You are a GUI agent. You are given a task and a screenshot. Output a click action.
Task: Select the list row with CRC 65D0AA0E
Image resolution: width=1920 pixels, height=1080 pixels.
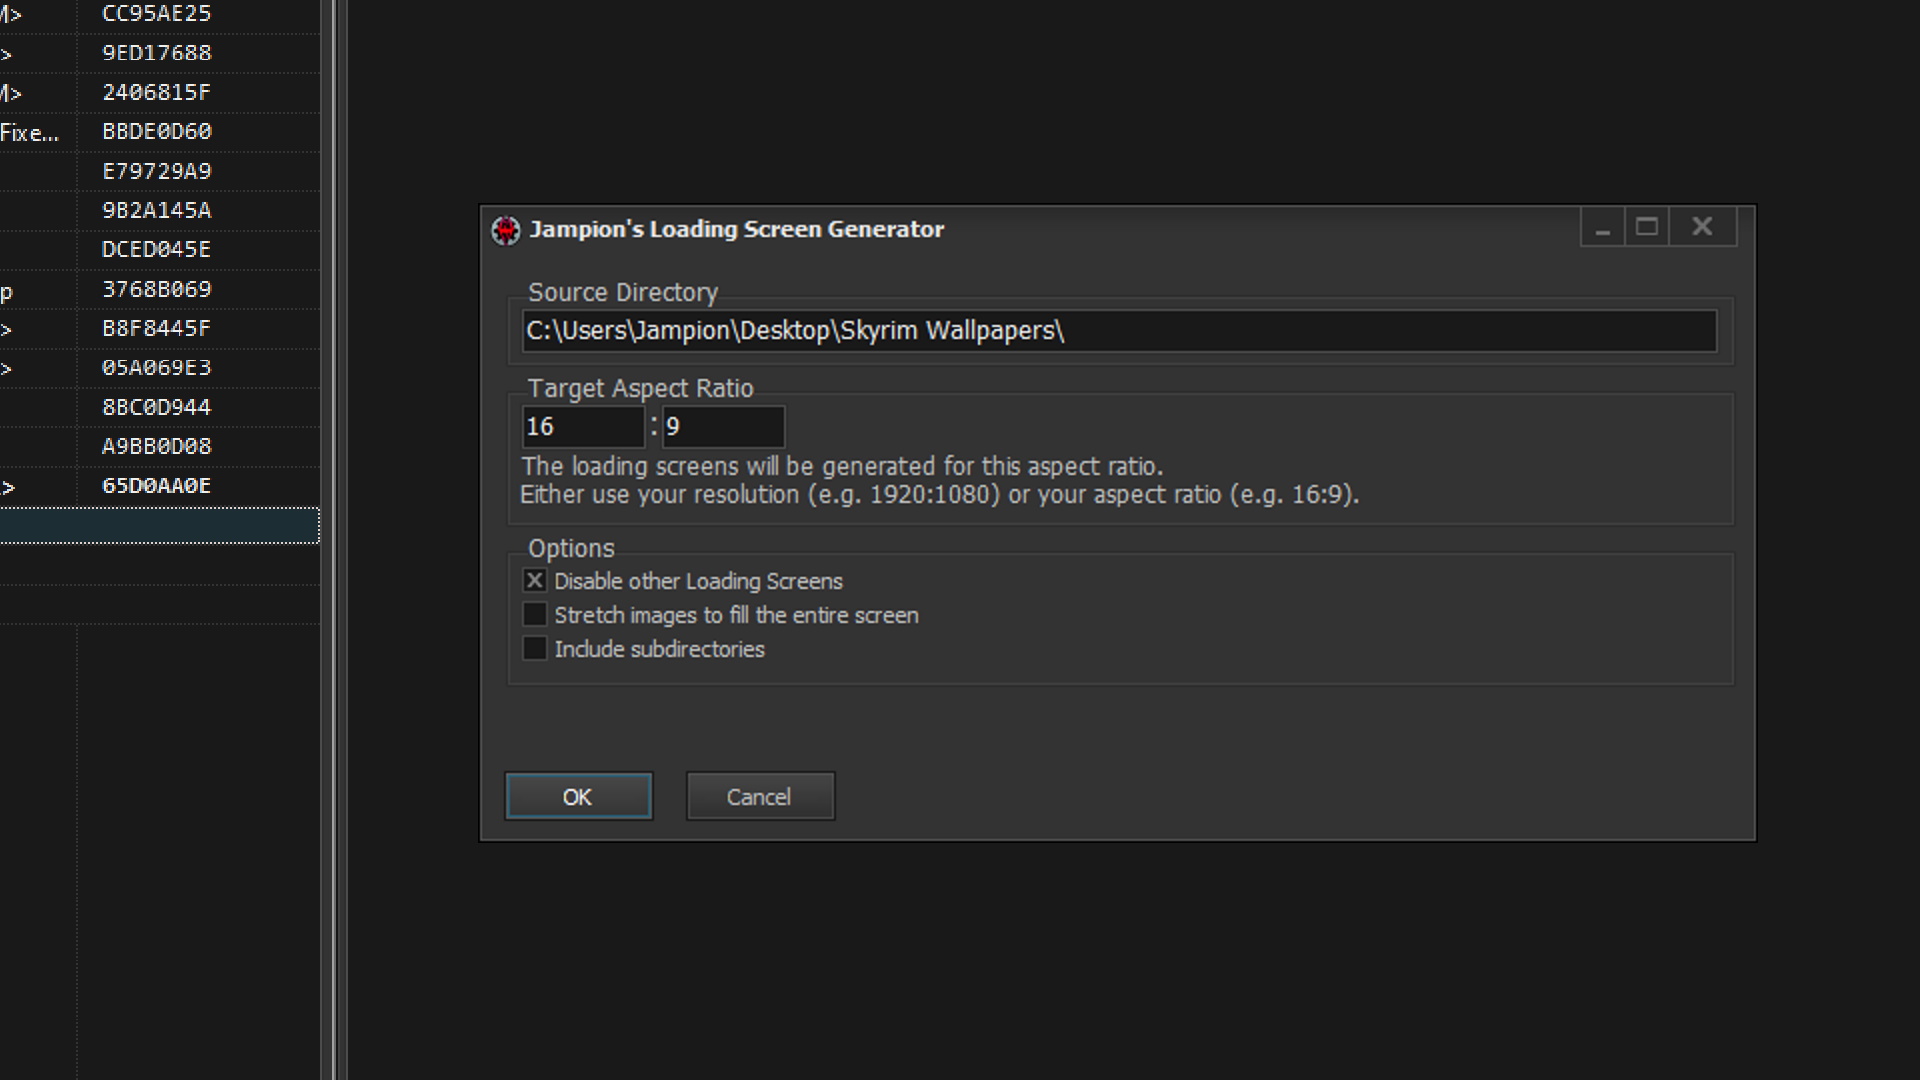tap(156, 486)
